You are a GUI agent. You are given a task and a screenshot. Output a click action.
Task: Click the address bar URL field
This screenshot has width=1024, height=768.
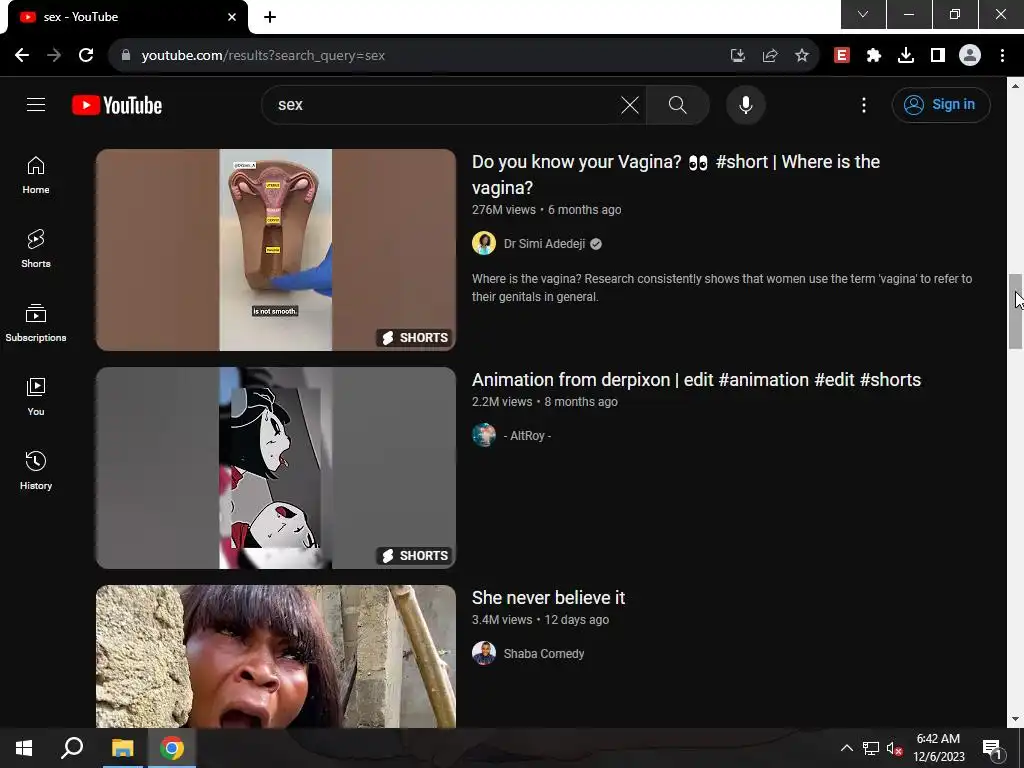tap(418, 56)
